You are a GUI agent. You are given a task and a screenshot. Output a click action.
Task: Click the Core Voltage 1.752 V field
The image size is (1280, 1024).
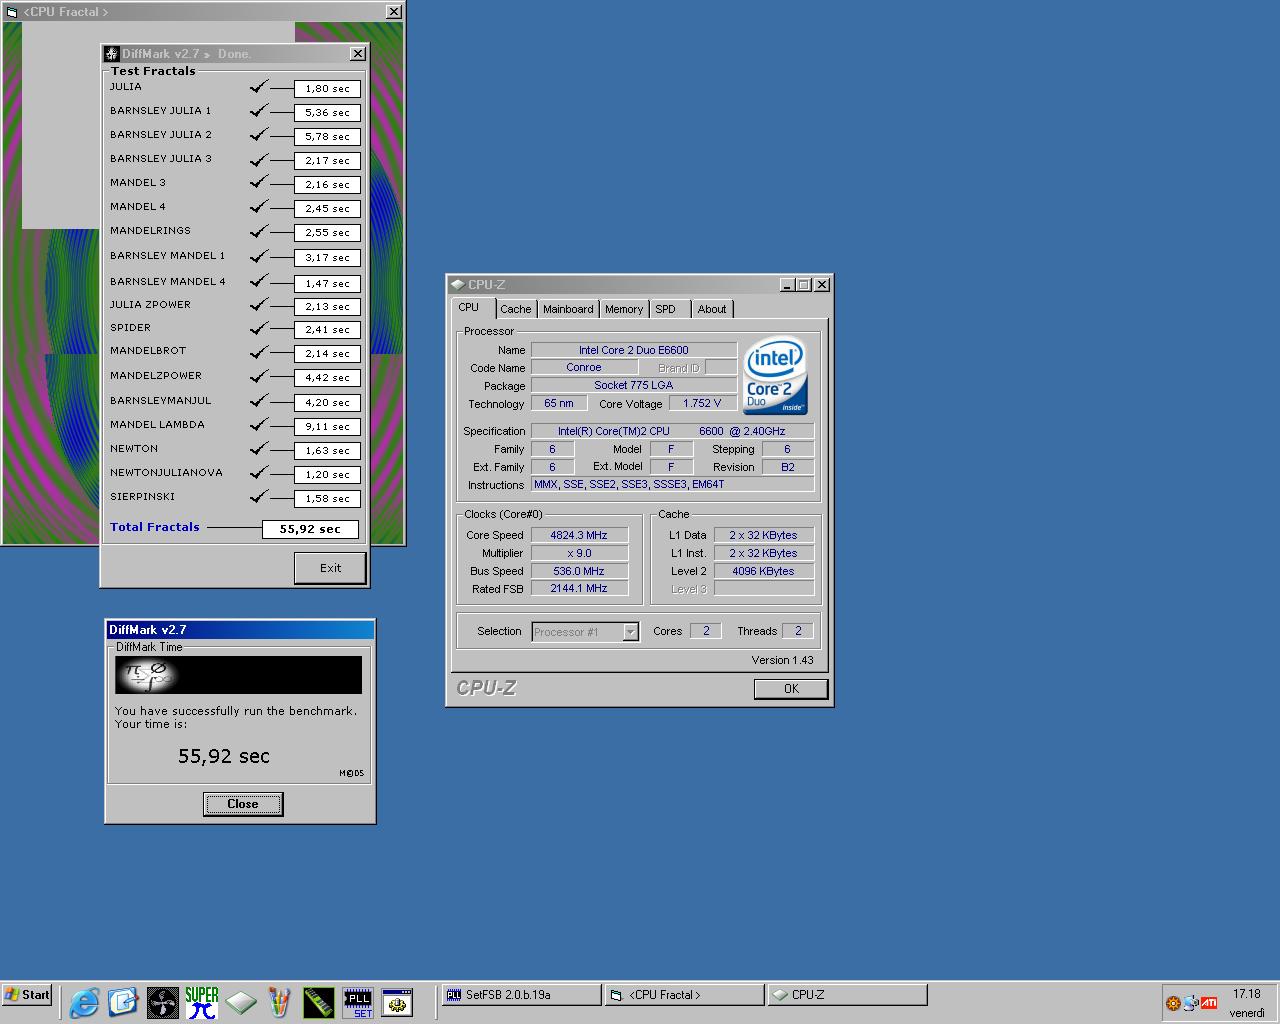tap(702, 403)
